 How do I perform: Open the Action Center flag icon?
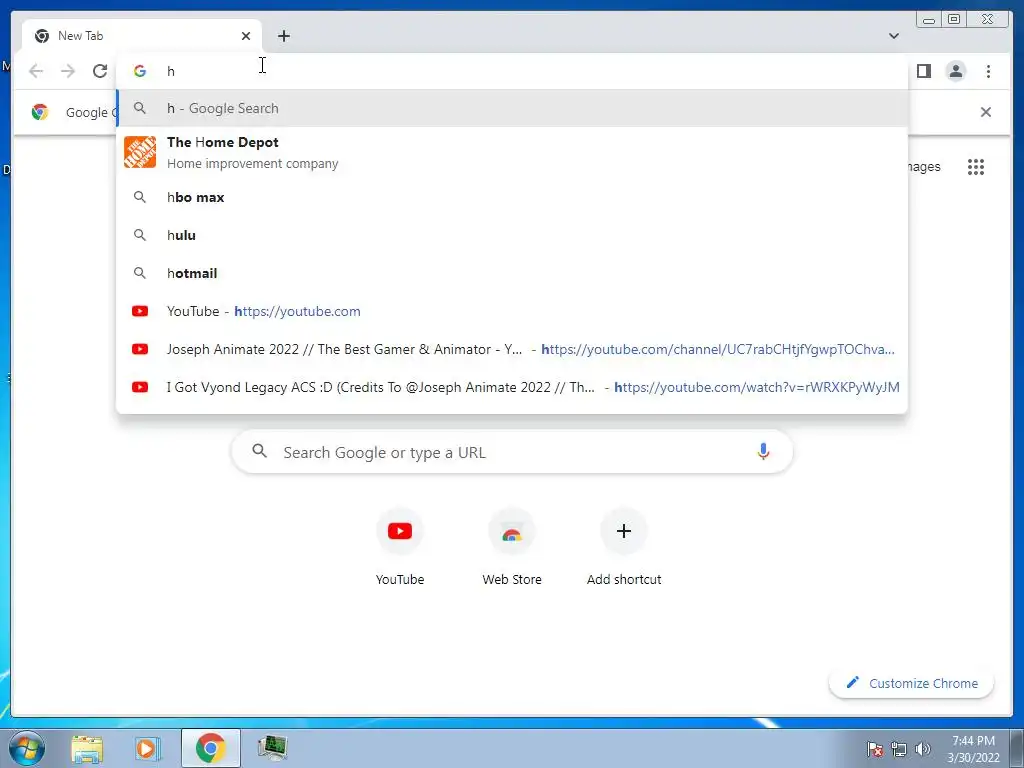[874, 749]
